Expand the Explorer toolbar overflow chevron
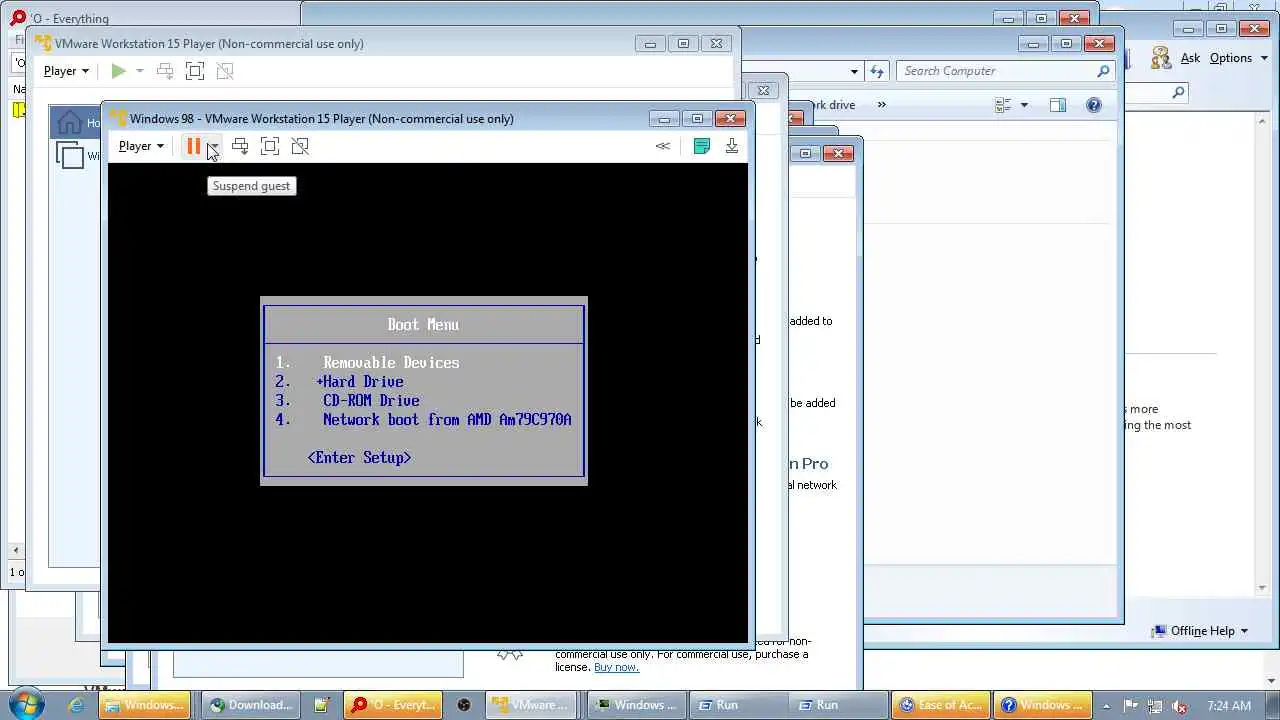1280x720 pixels. (881, 105)
